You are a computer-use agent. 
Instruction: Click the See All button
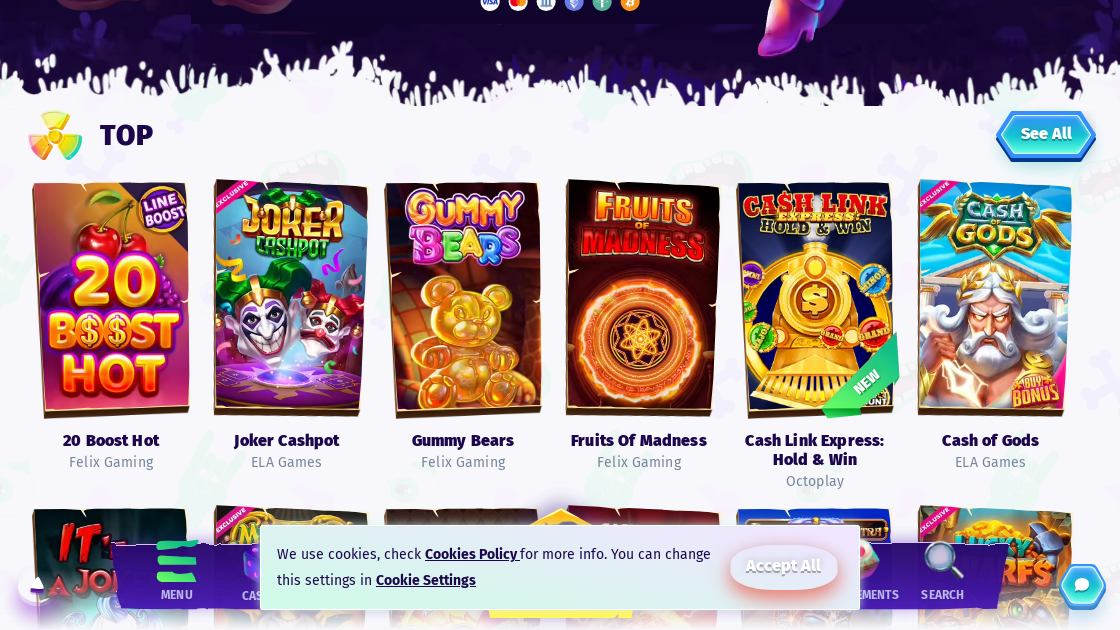(x=1046, y=134)
